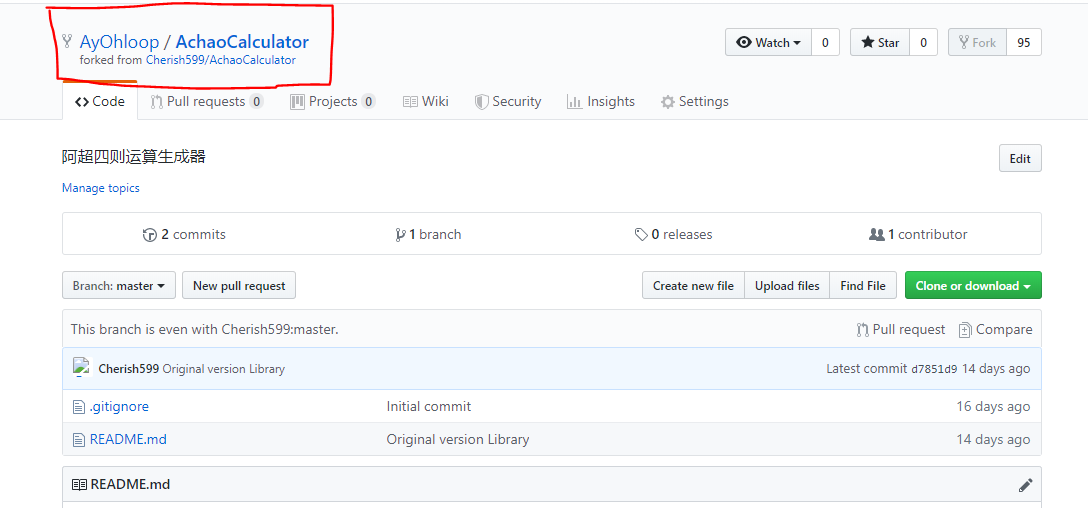This screenshot has width=1088, height=508.
Task: View the stargazers count next to Star
Action: pyautogui.click(x=924, y=42)
